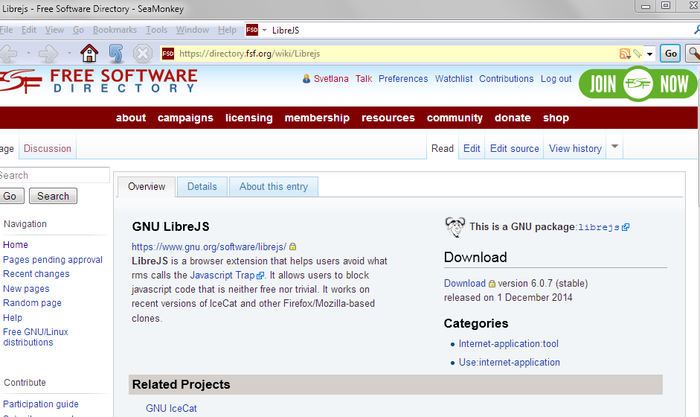700x417 pixels.
Task: Open the RSS feed icon in the URL bar
Action: coord(625,54)
